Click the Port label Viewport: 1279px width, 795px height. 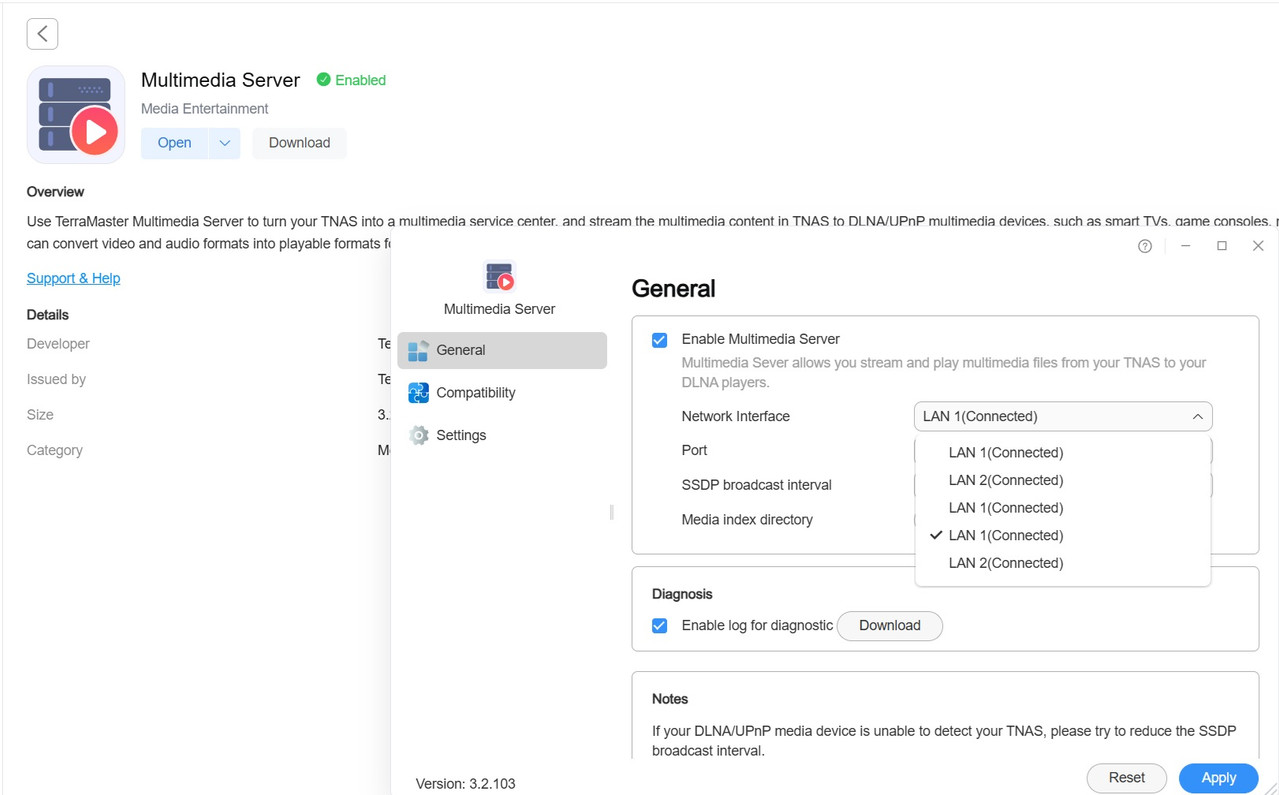(x=694, y=450)
